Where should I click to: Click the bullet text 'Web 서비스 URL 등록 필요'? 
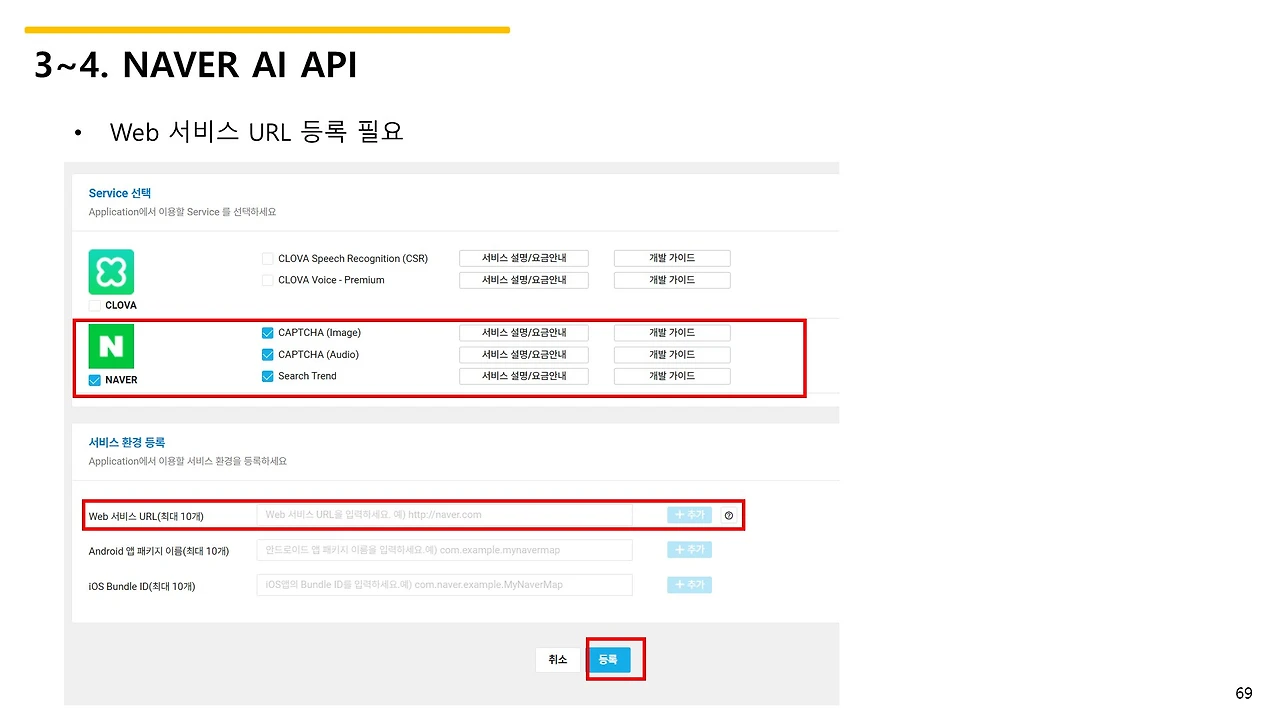[257, 132]
